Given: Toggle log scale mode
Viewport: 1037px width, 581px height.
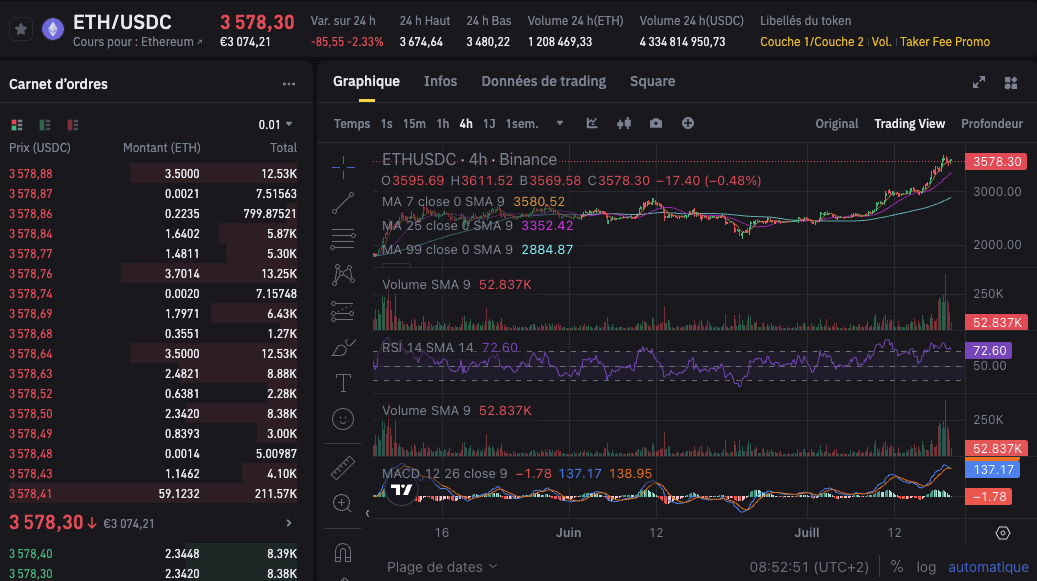Looking at the screenshot, I should pyautogui.click(x=926, y=567).
